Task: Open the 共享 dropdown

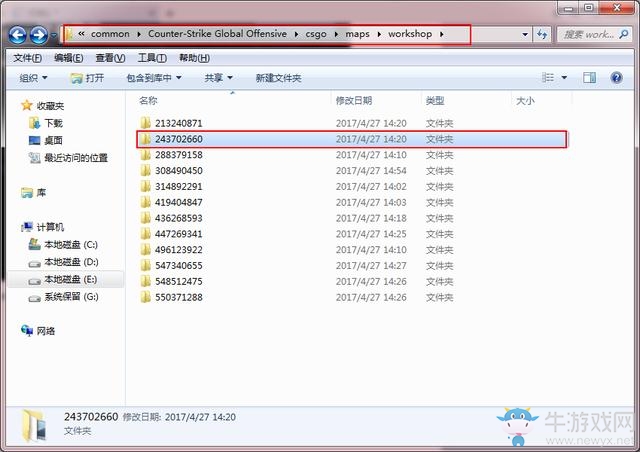Action: pos(218,78)
